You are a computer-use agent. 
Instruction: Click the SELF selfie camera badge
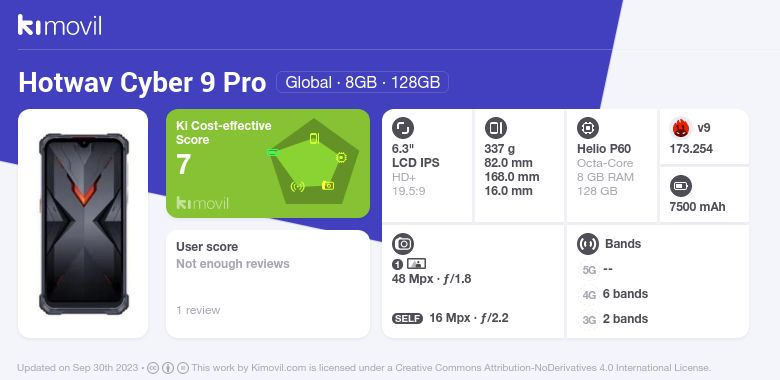pos(407,318)
